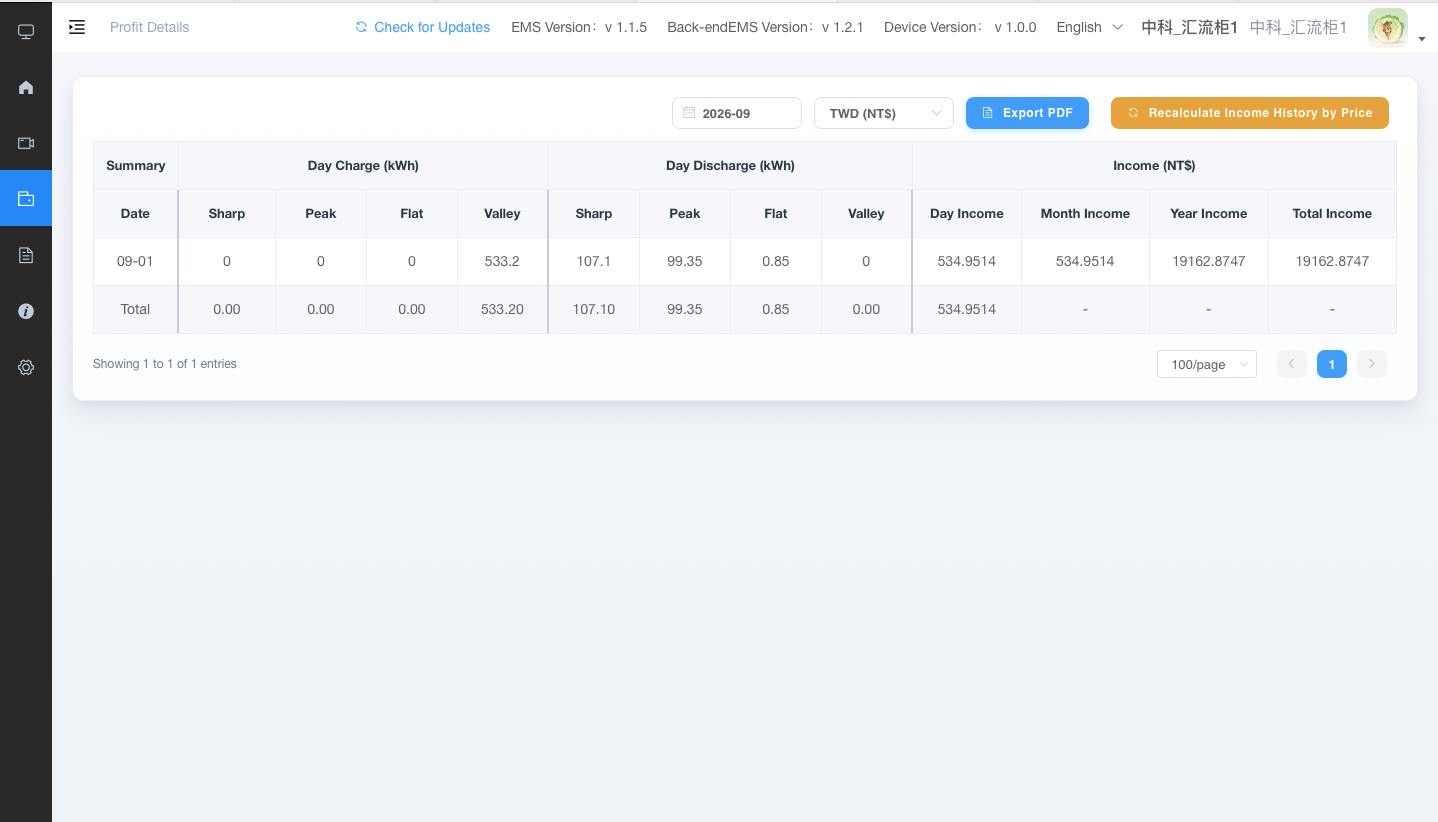
Task: Click the 19162.8747 Total Income cell
Action: 1332,261
